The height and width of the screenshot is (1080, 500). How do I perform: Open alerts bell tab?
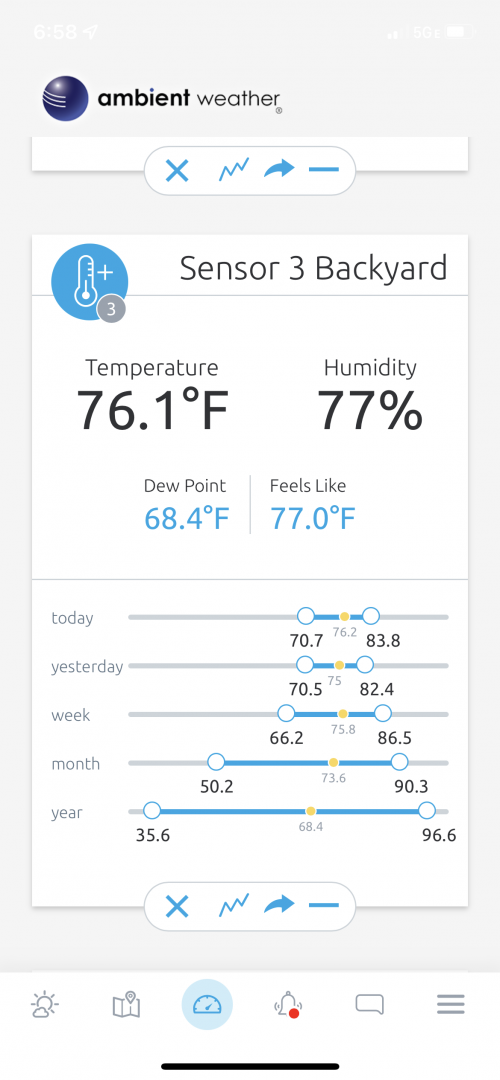288,1005
